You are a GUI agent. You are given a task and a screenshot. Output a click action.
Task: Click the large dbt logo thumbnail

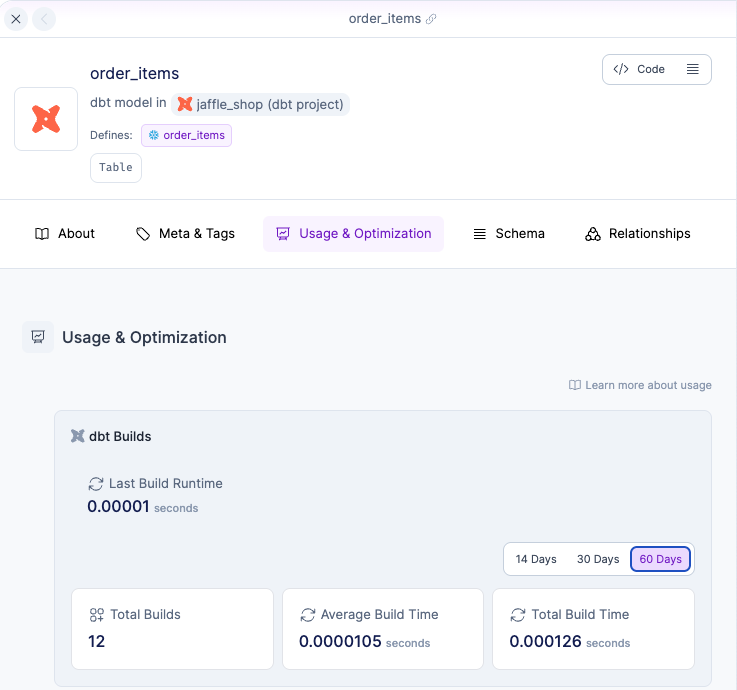click(46, 119)
